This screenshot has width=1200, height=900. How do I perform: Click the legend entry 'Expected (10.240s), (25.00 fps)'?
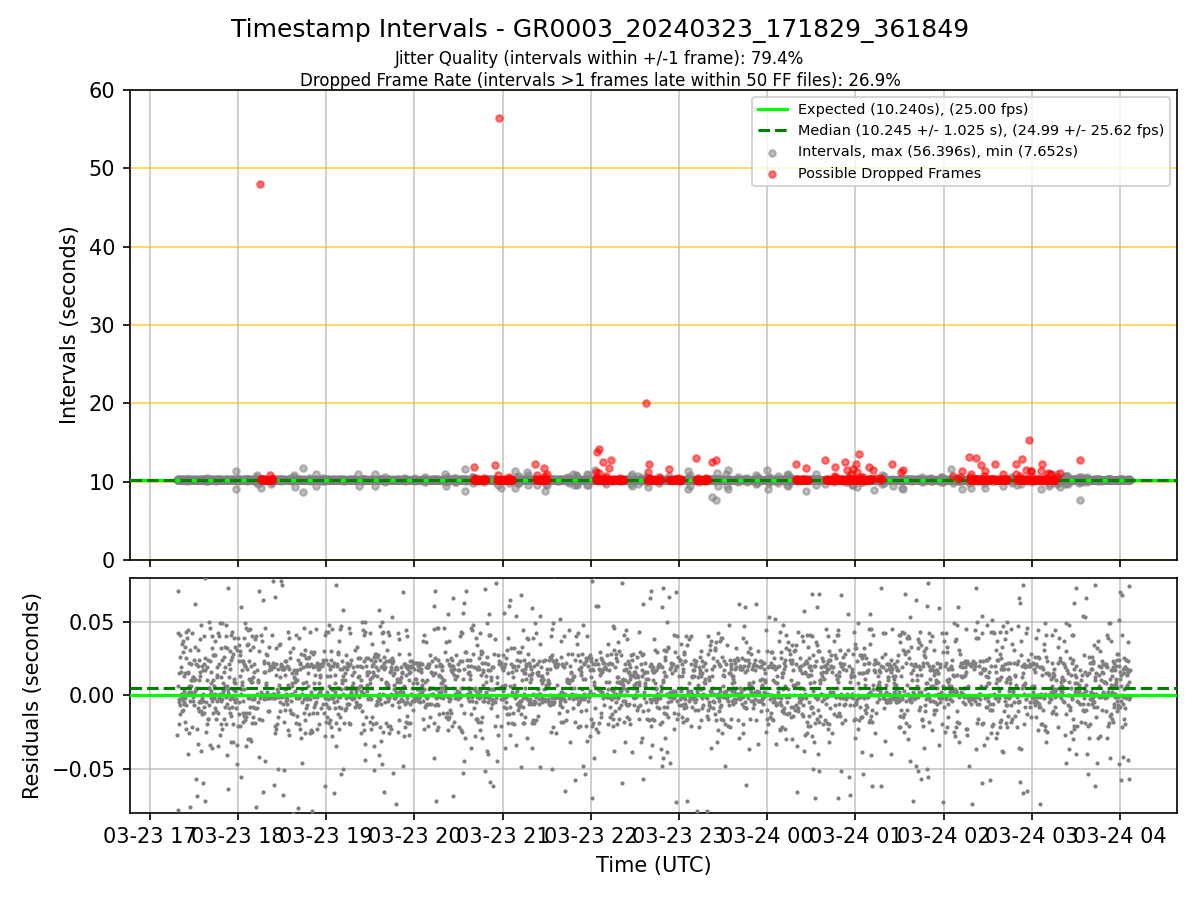[913, 109]
